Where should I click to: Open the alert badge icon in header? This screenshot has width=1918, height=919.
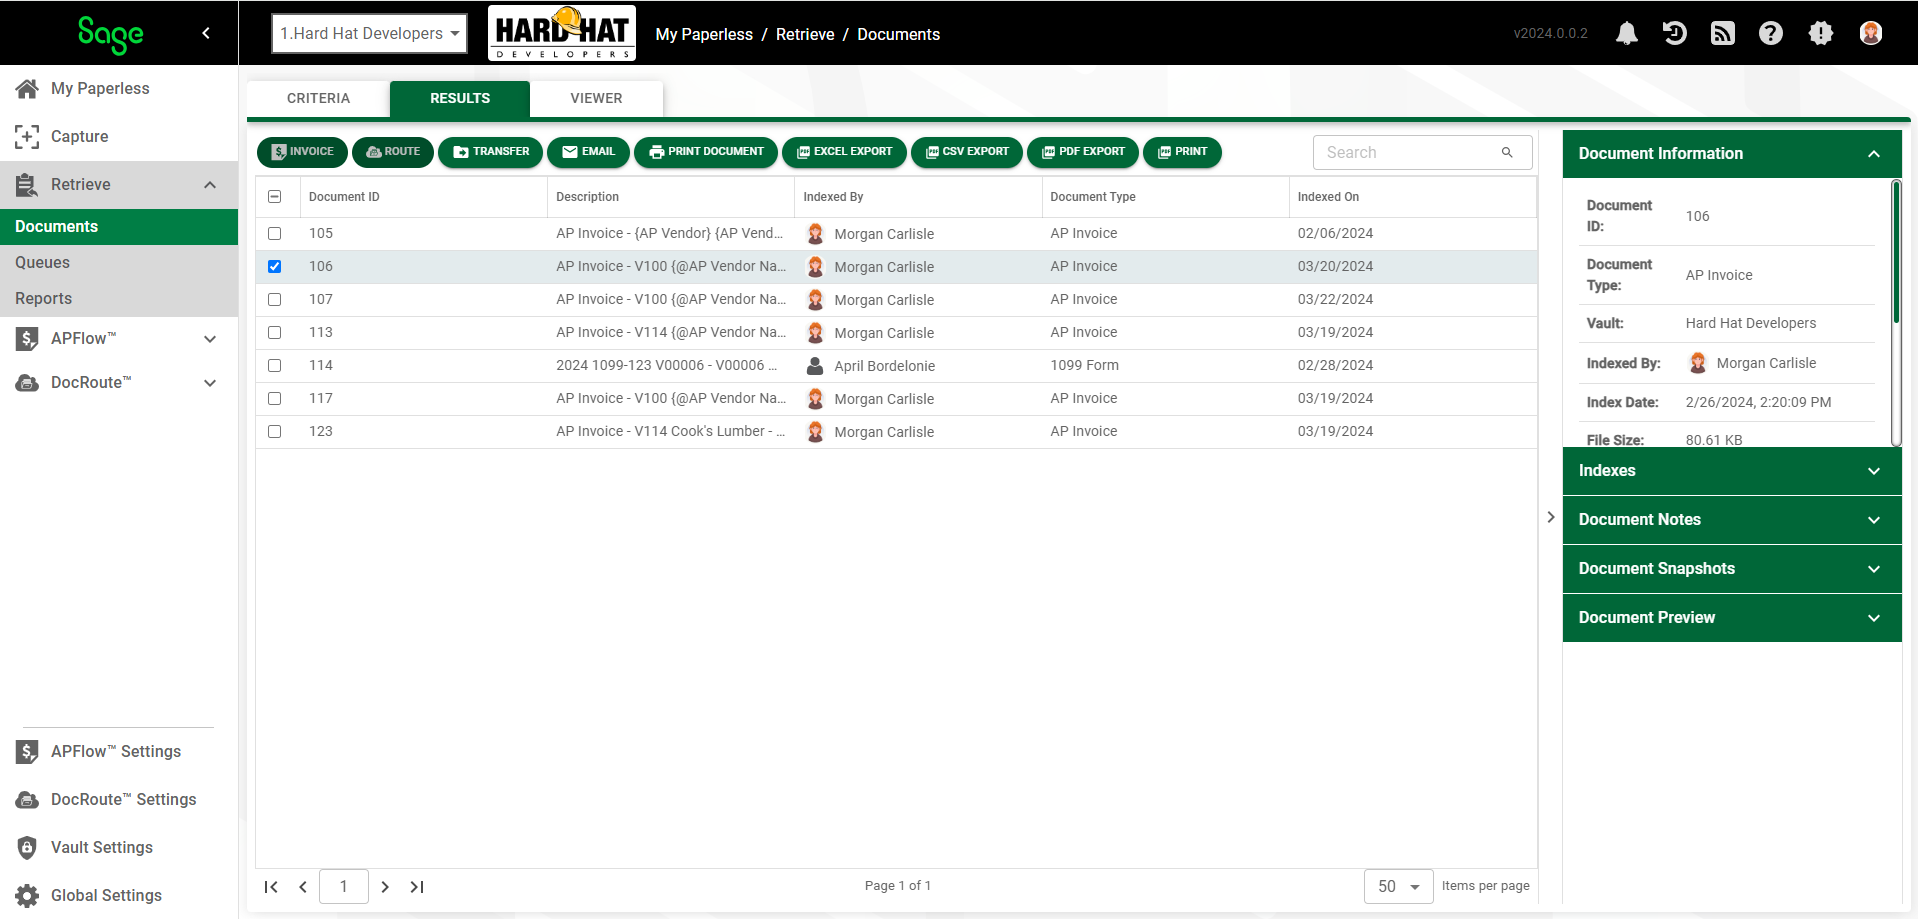click(x=1821, y=33)
